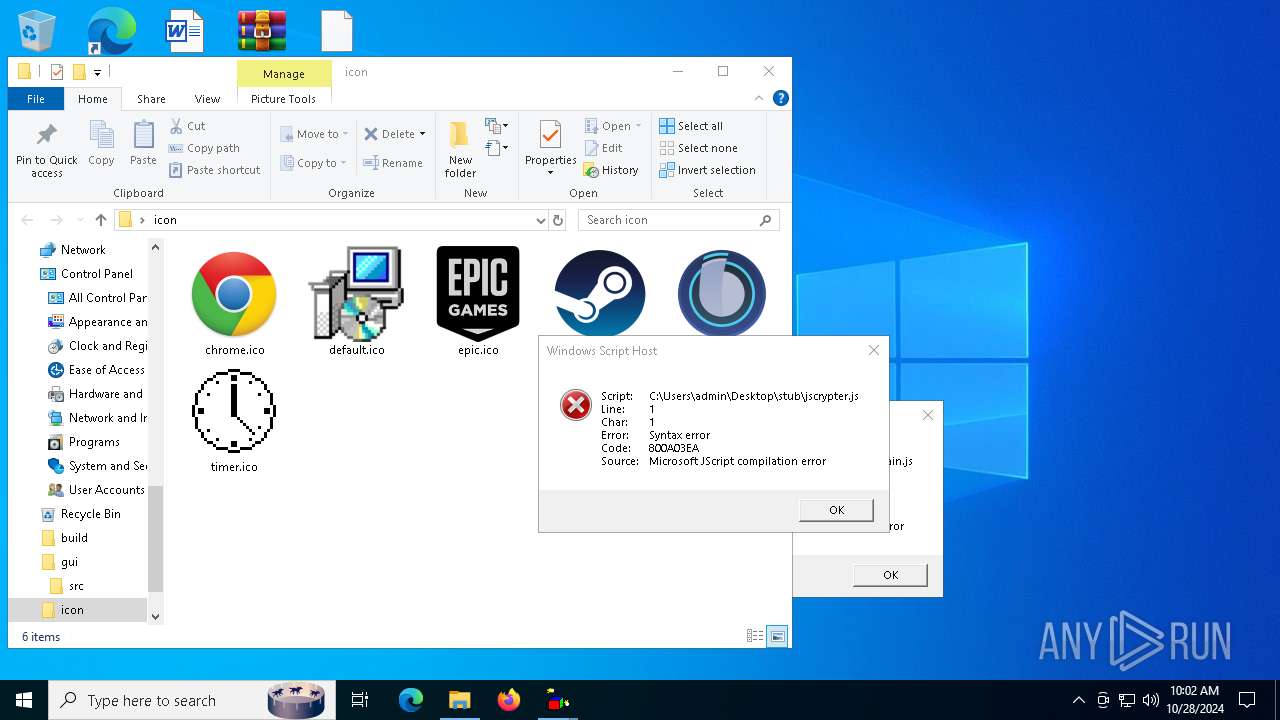
Task: Select epic.ico file thumbnail
Action: [x=478, y=294]
